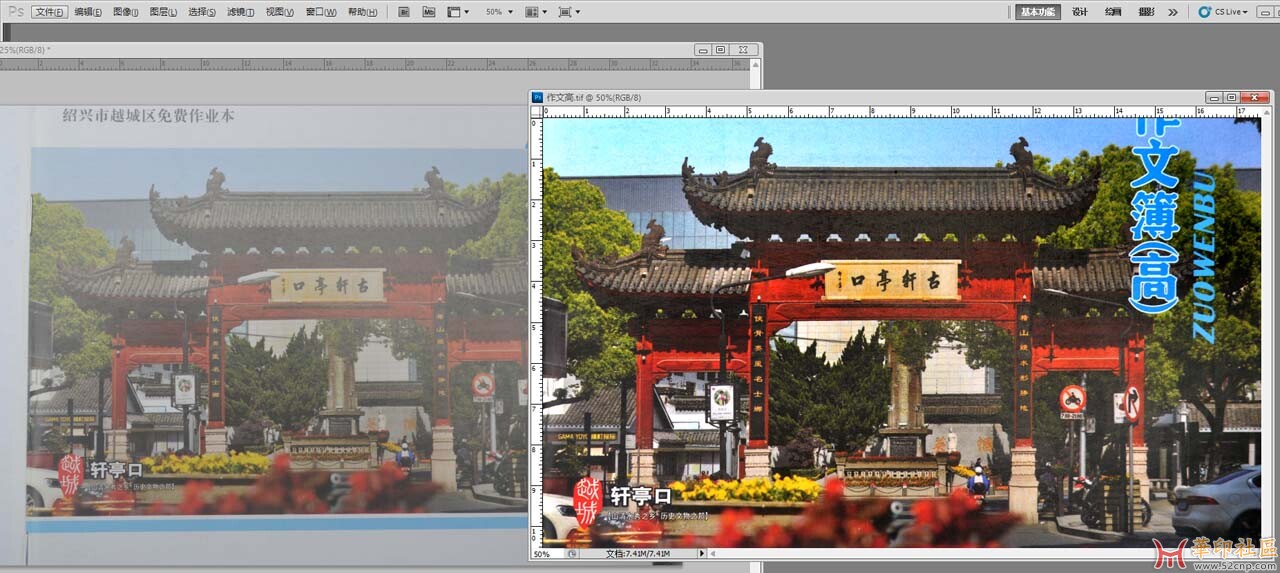Viewport: 1280px width, 573px height.
Task: Open the 图层(L) menu
Action: 164,12
